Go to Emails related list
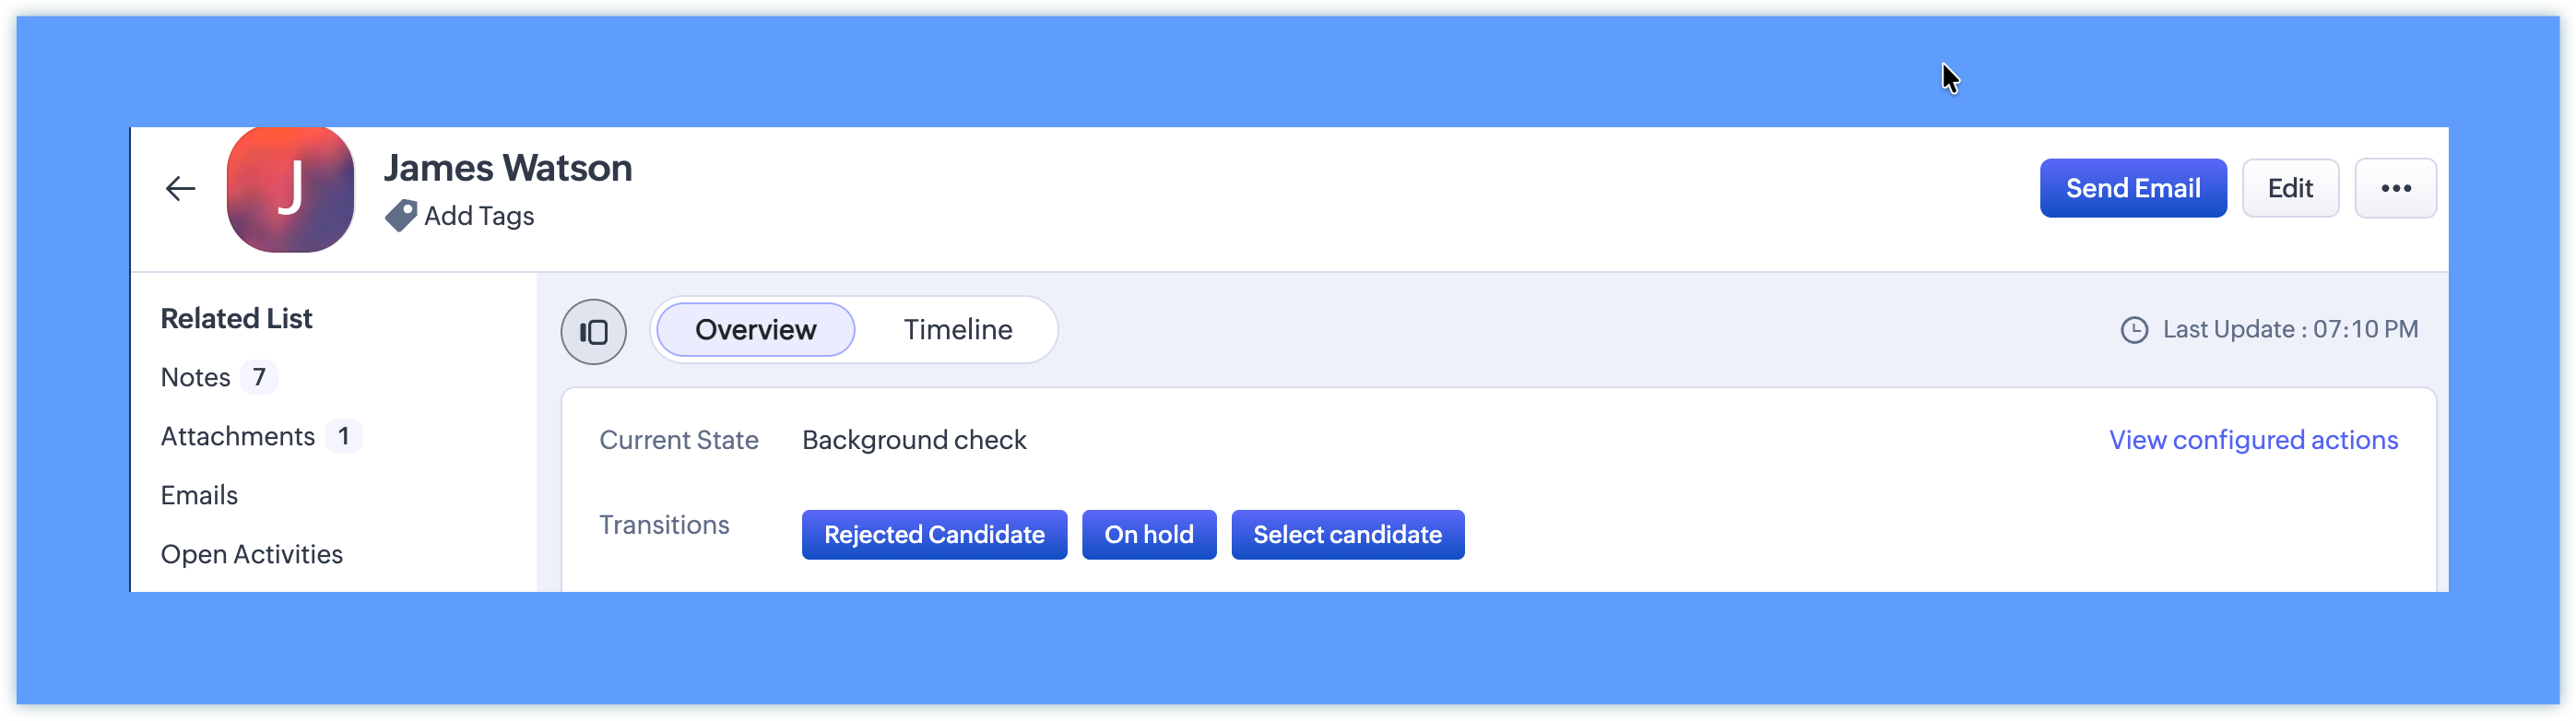2576x721 pixels. 199,495
